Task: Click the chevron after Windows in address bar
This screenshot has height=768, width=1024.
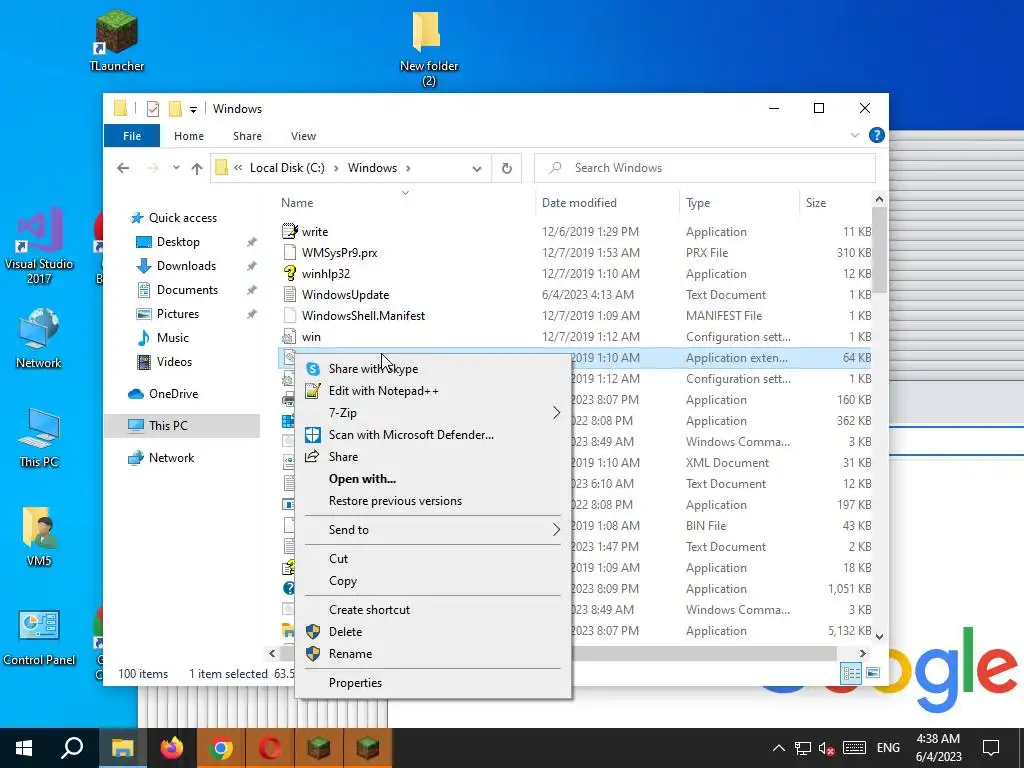Action: pos(408,168)
